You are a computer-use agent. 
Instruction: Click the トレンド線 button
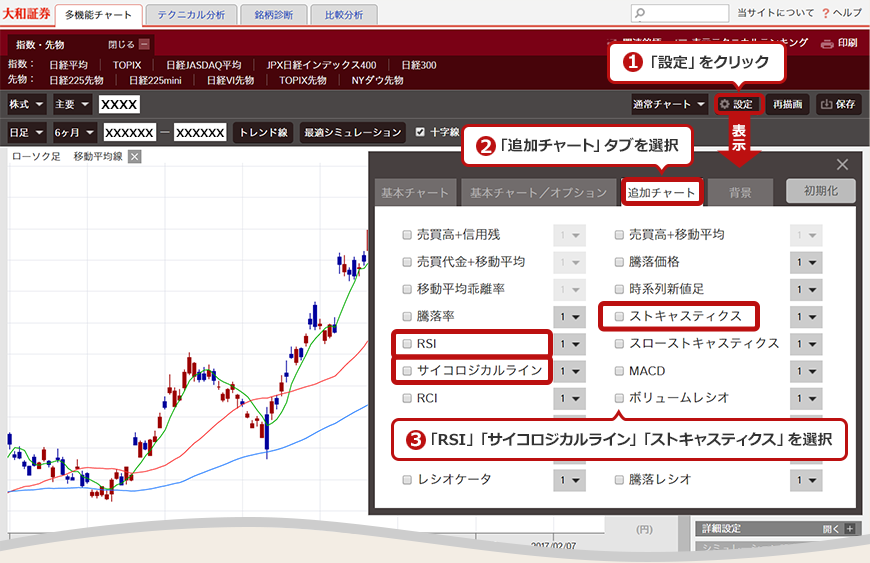point(263,133)
